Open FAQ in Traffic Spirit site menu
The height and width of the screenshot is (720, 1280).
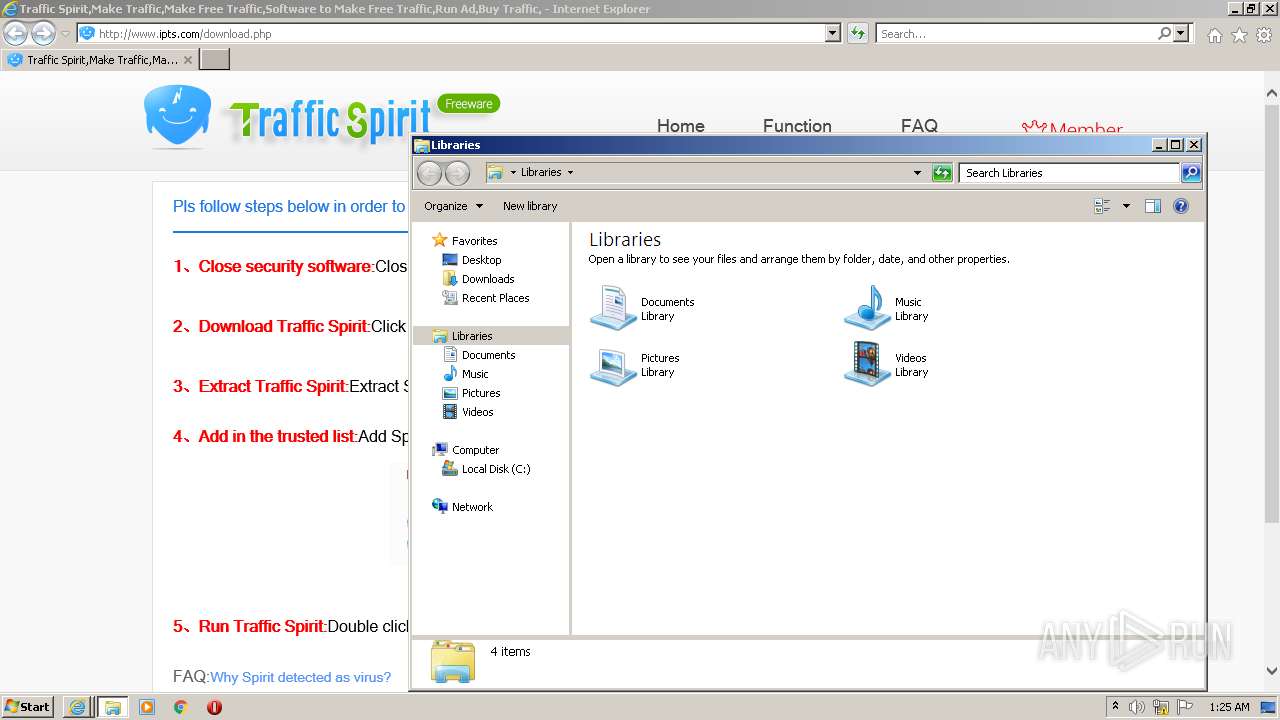click(919, 125)
